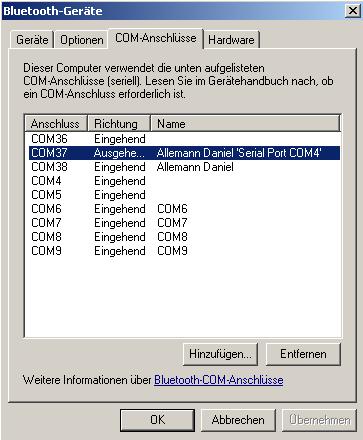363x440 pixels.
Task: Select the COM5 port row
Action: tap(184, 195)
